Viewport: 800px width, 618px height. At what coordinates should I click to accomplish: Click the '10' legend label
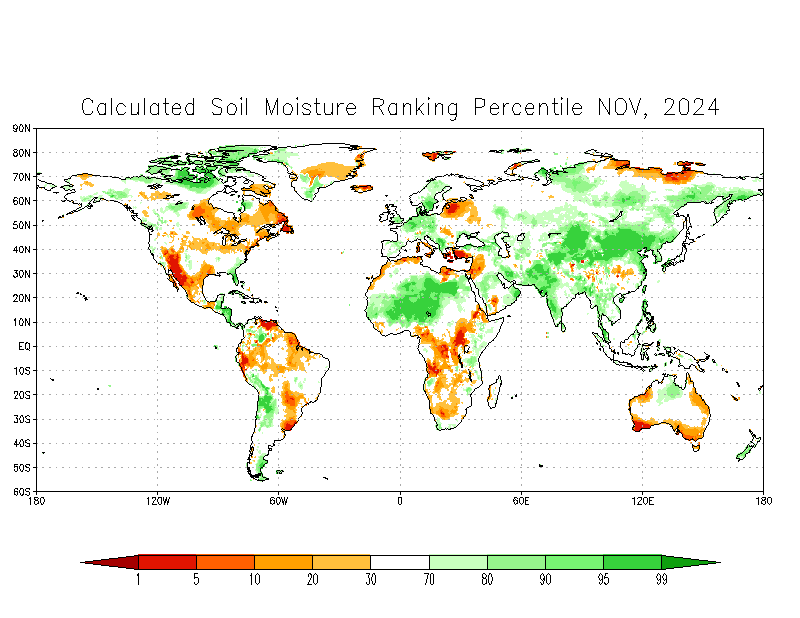coord(255,580)
